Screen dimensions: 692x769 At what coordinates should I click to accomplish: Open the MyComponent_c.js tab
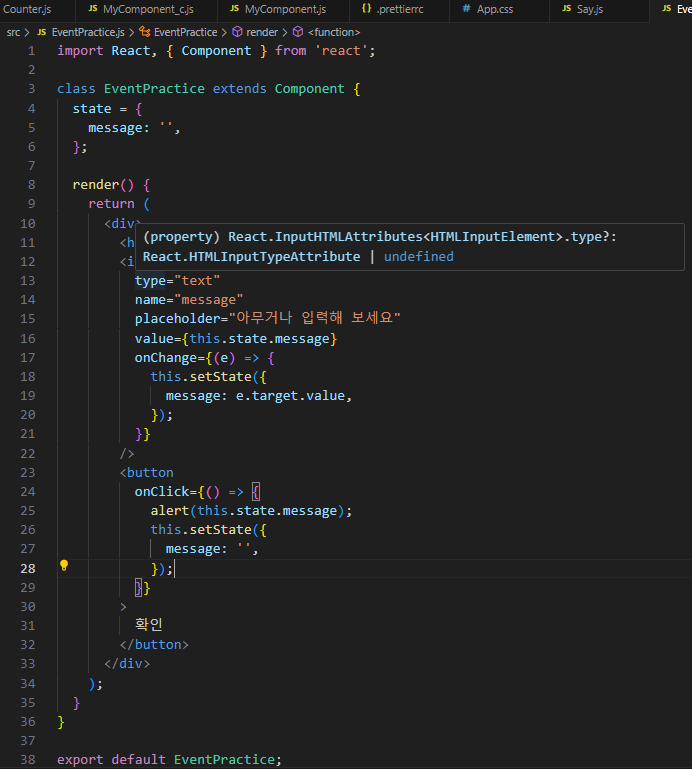tap(148, 9)
